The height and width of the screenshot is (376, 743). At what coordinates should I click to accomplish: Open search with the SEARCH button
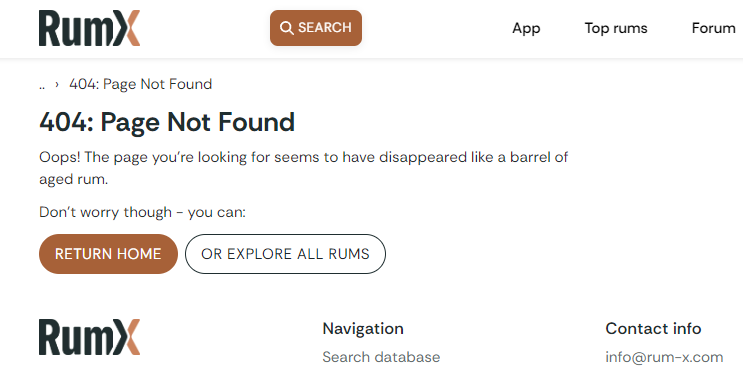point(316,28)
